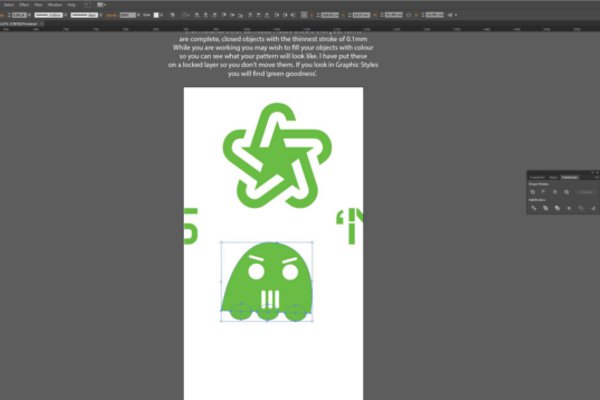
Task: Click the horizontal align right icon
Action: pyautogui.click(x=214, y=15)
